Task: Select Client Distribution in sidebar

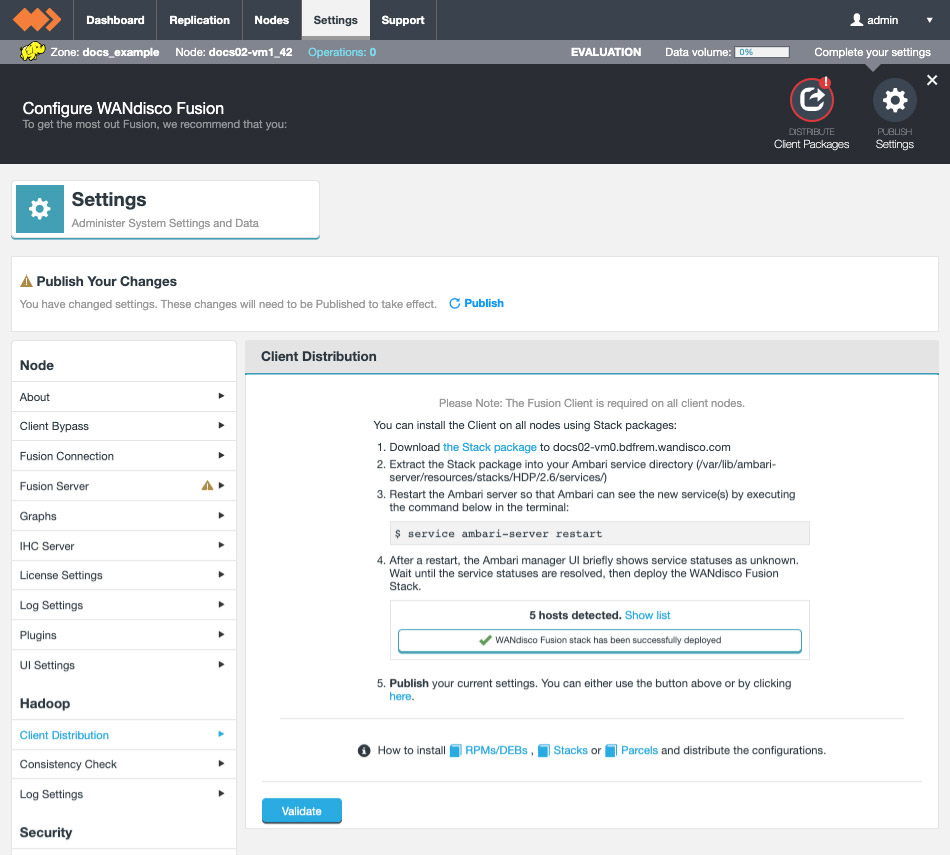Action: click(x=124, y=735)
